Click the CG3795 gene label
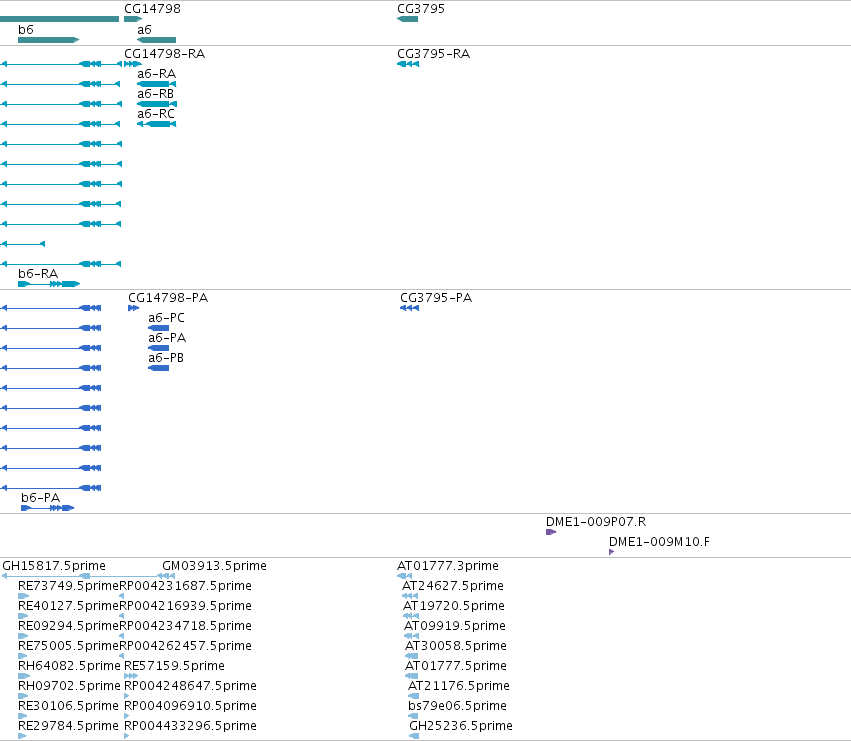Screen dimensions: 851x741 point(421,9)
